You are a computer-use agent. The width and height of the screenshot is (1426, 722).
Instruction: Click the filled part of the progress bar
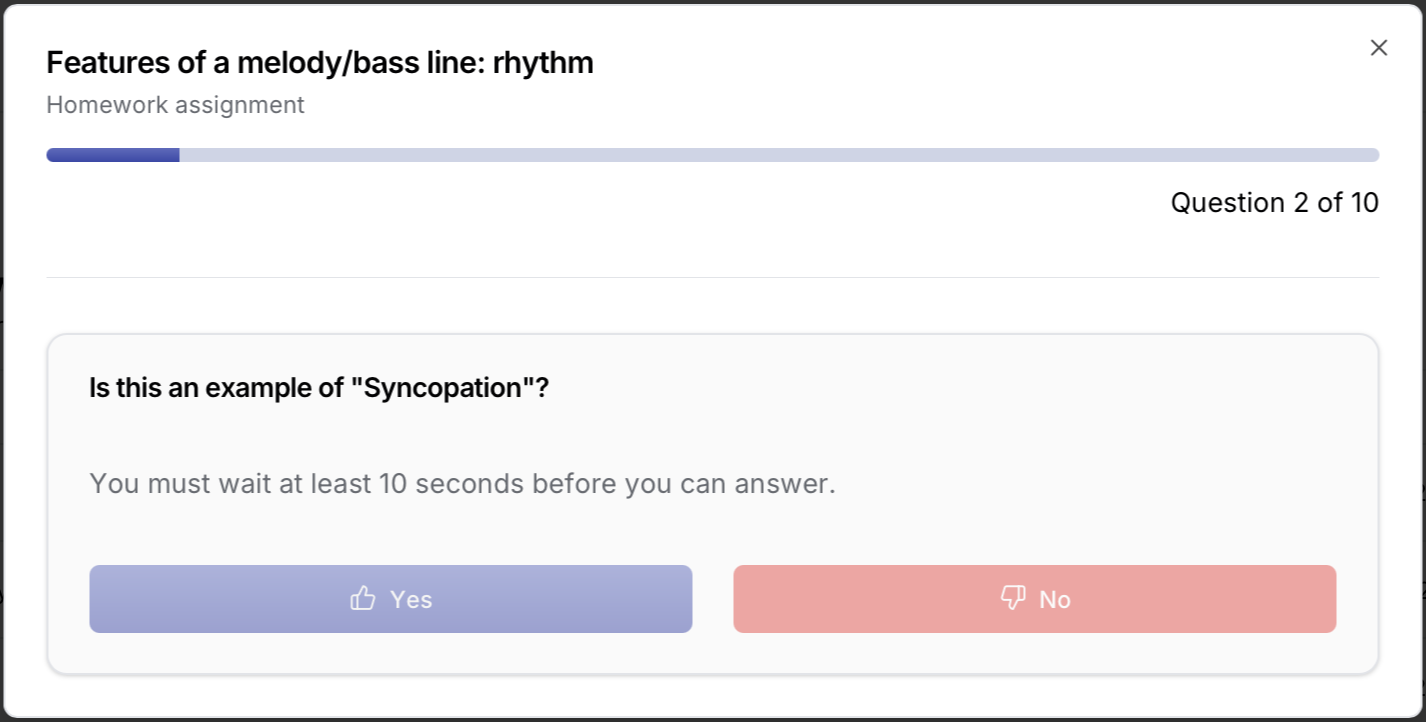(x=113, y=155)
